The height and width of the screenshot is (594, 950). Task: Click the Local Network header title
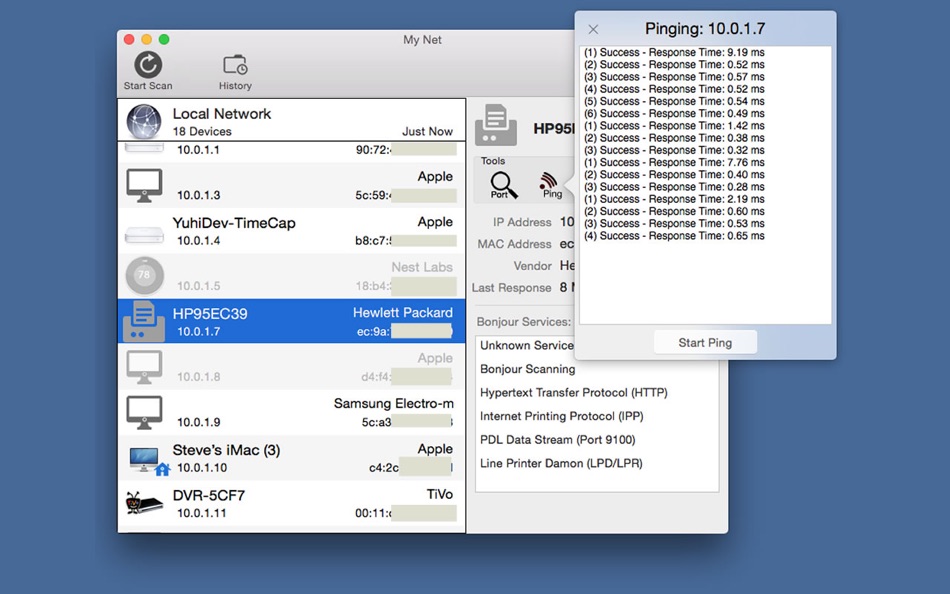pyautogui.click(x=222, y=114)
